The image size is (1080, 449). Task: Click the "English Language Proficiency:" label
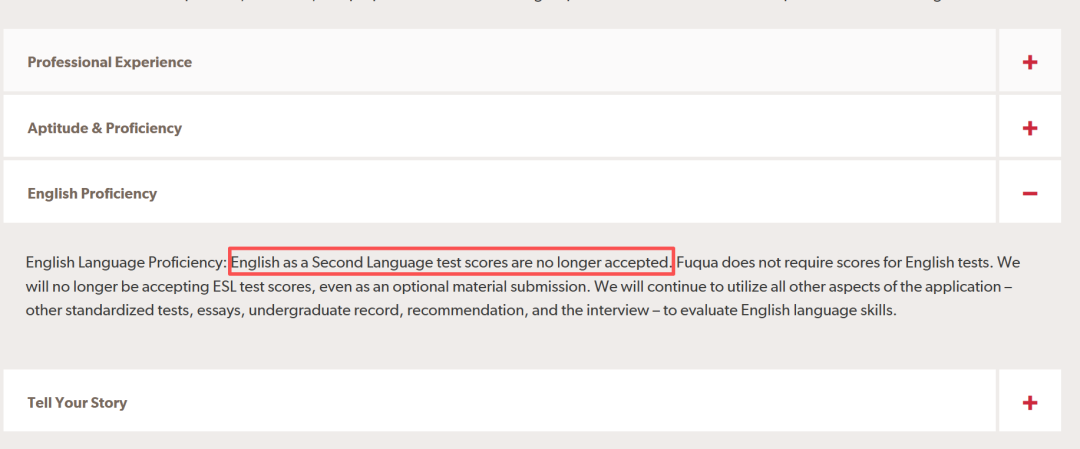126,263
